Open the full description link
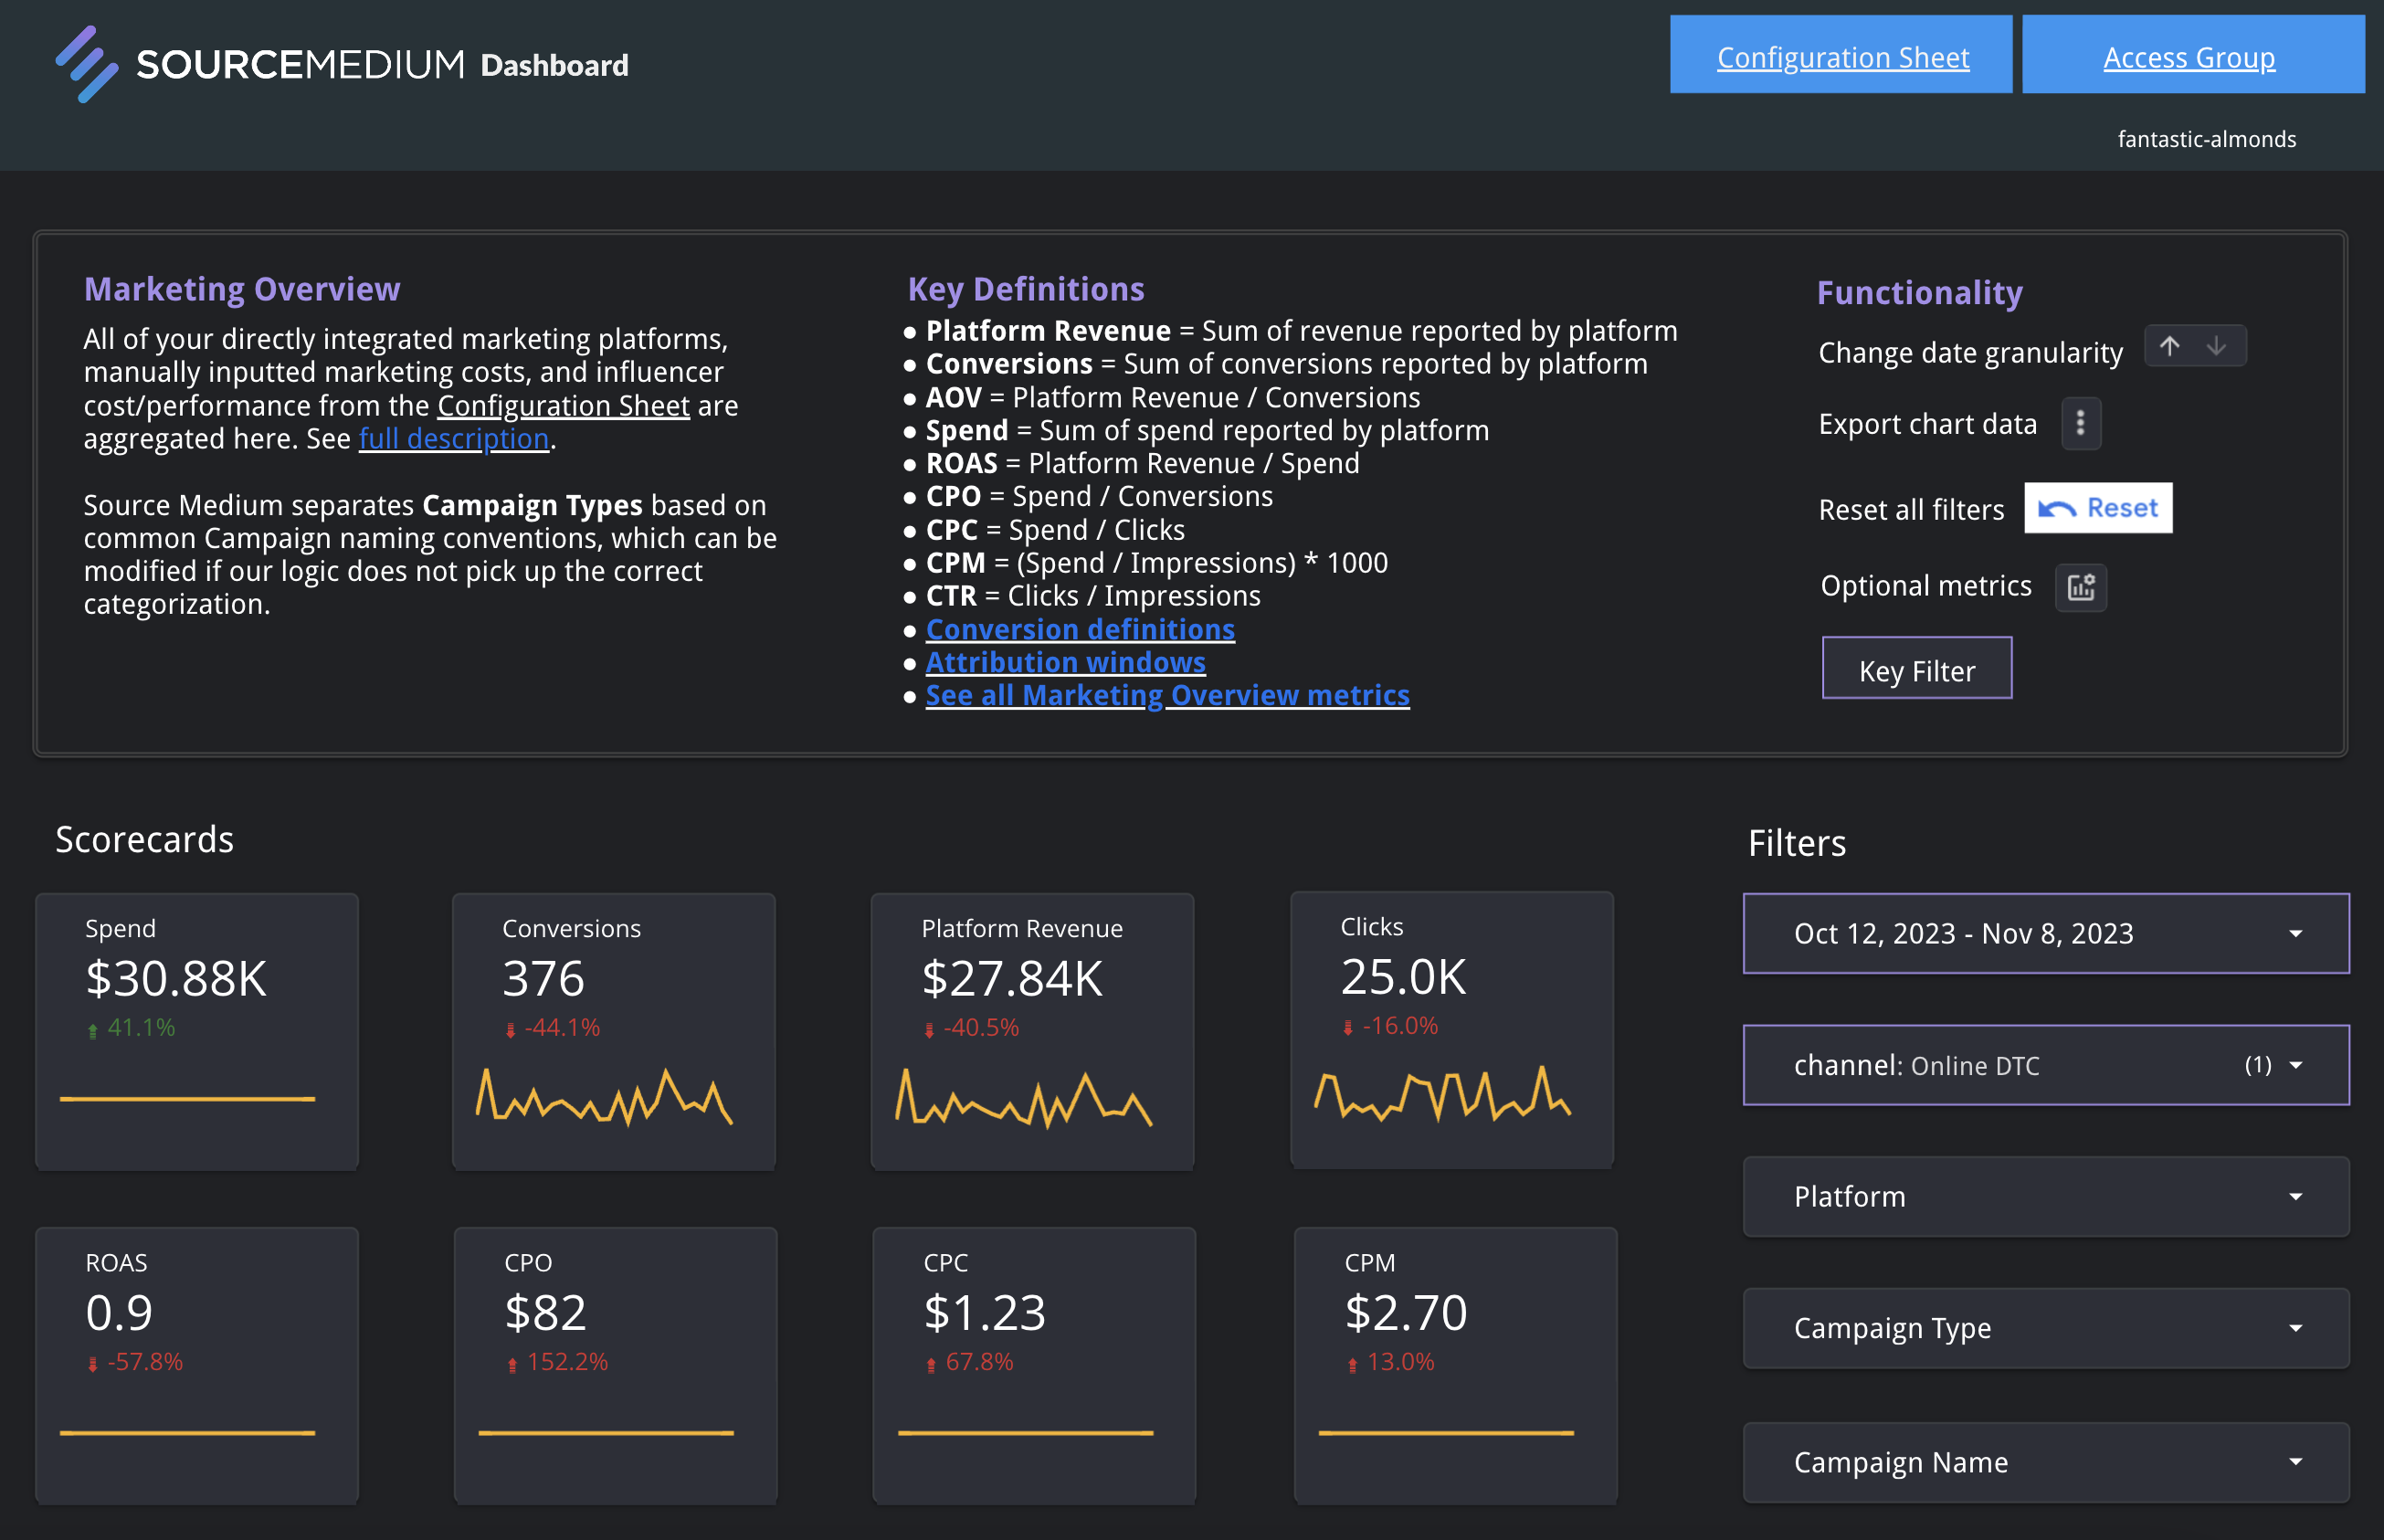The height and width of the screenshot is (1540, 2384). point(453,439)
